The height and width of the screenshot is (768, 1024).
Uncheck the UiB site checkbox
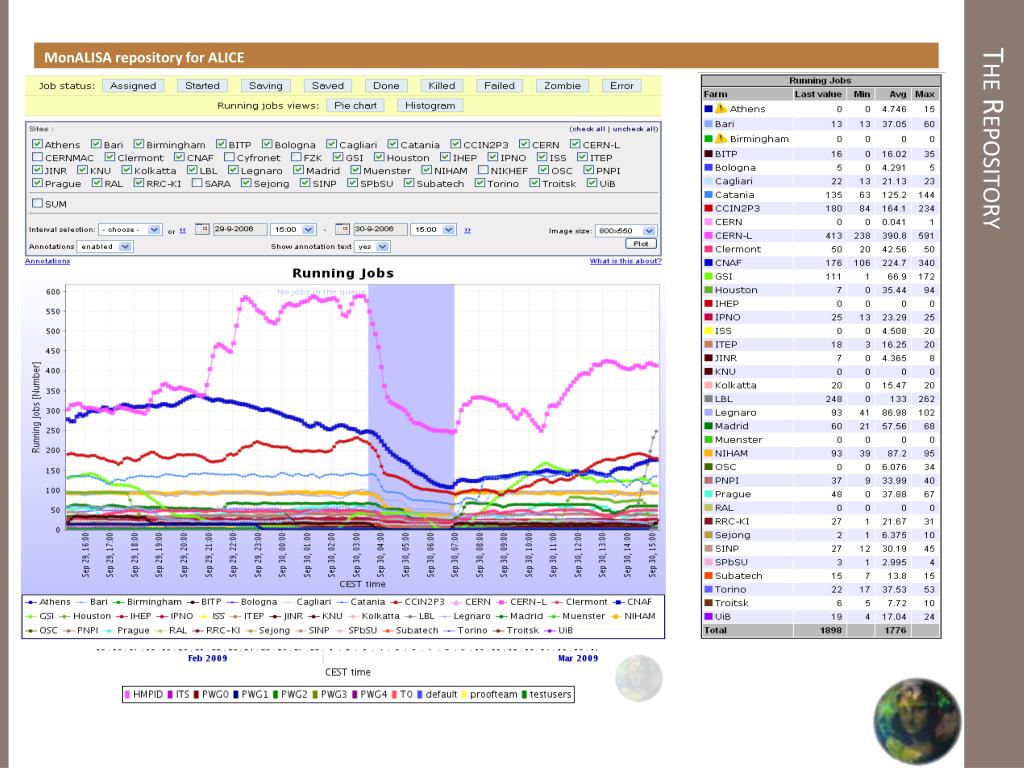point(592,183)
